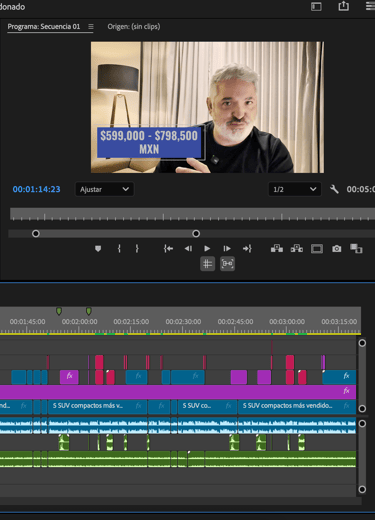Go to In point button
Image resolution: width=375 pixels, height=520 pixels.
coord(168,249)
